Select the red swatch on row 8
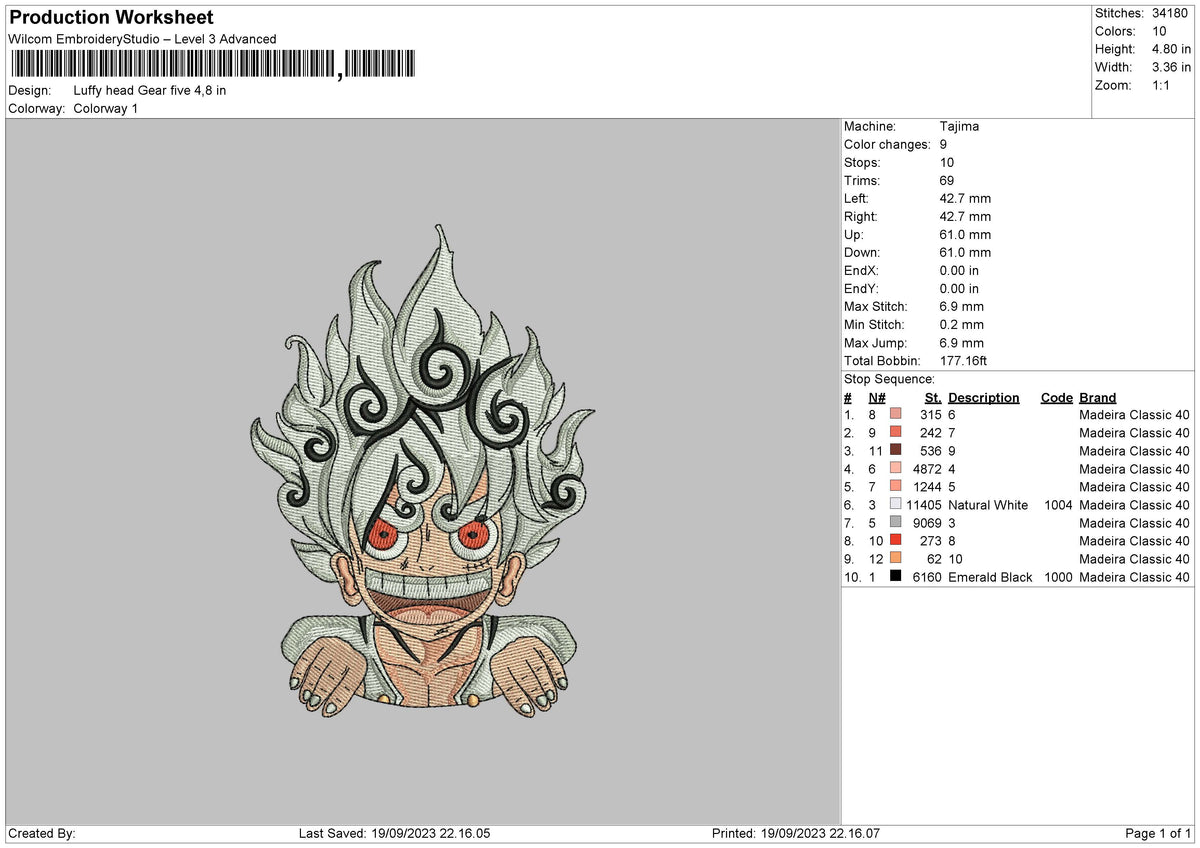 click(x=894, y=541)
